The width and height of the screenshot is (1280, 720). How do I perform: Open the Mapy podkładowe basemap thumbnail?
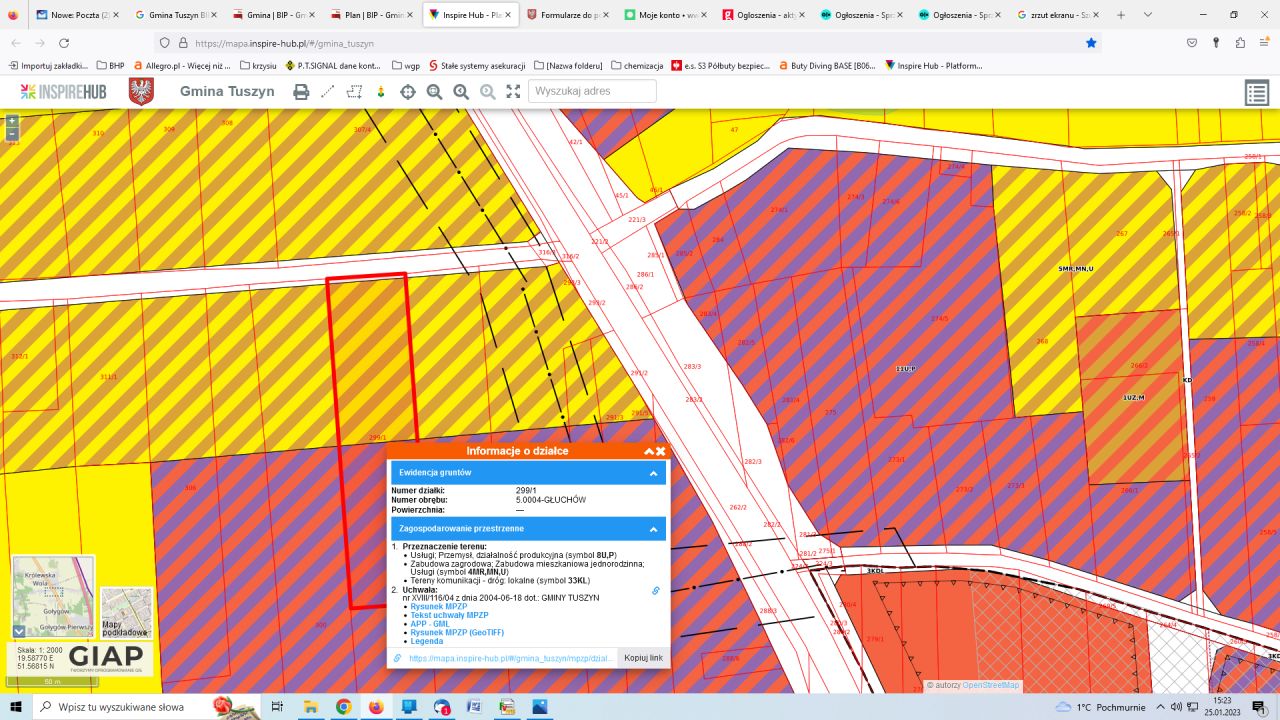click(x=126, y=613)
